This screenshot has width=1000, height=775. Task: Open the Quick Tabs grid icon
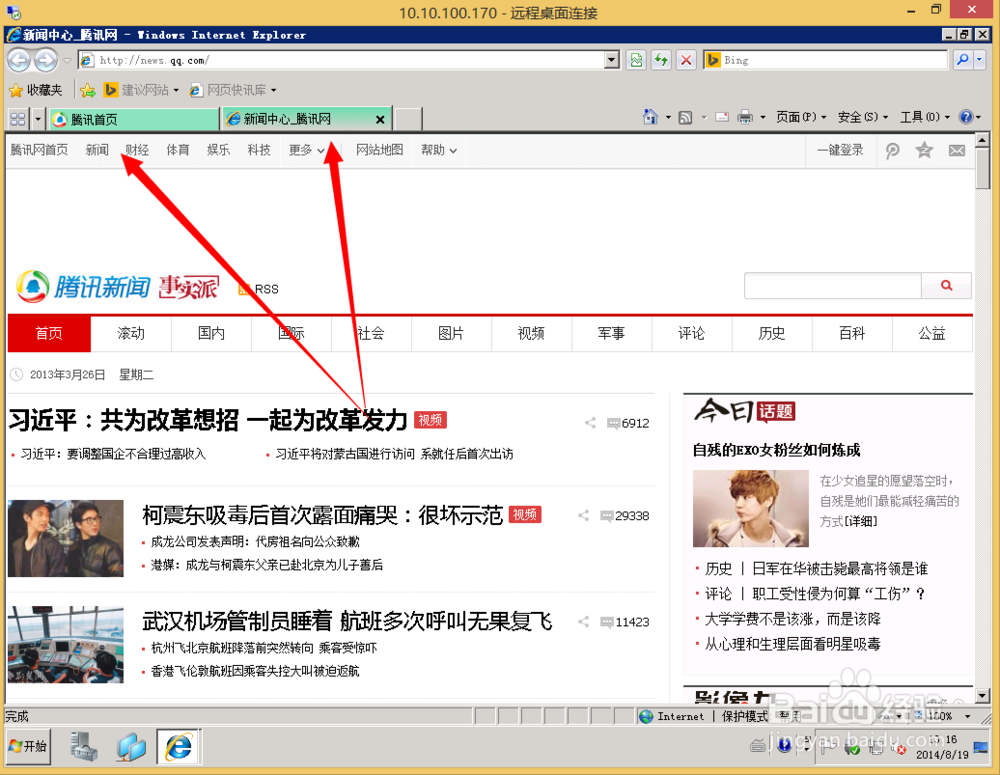click(18, 119)
